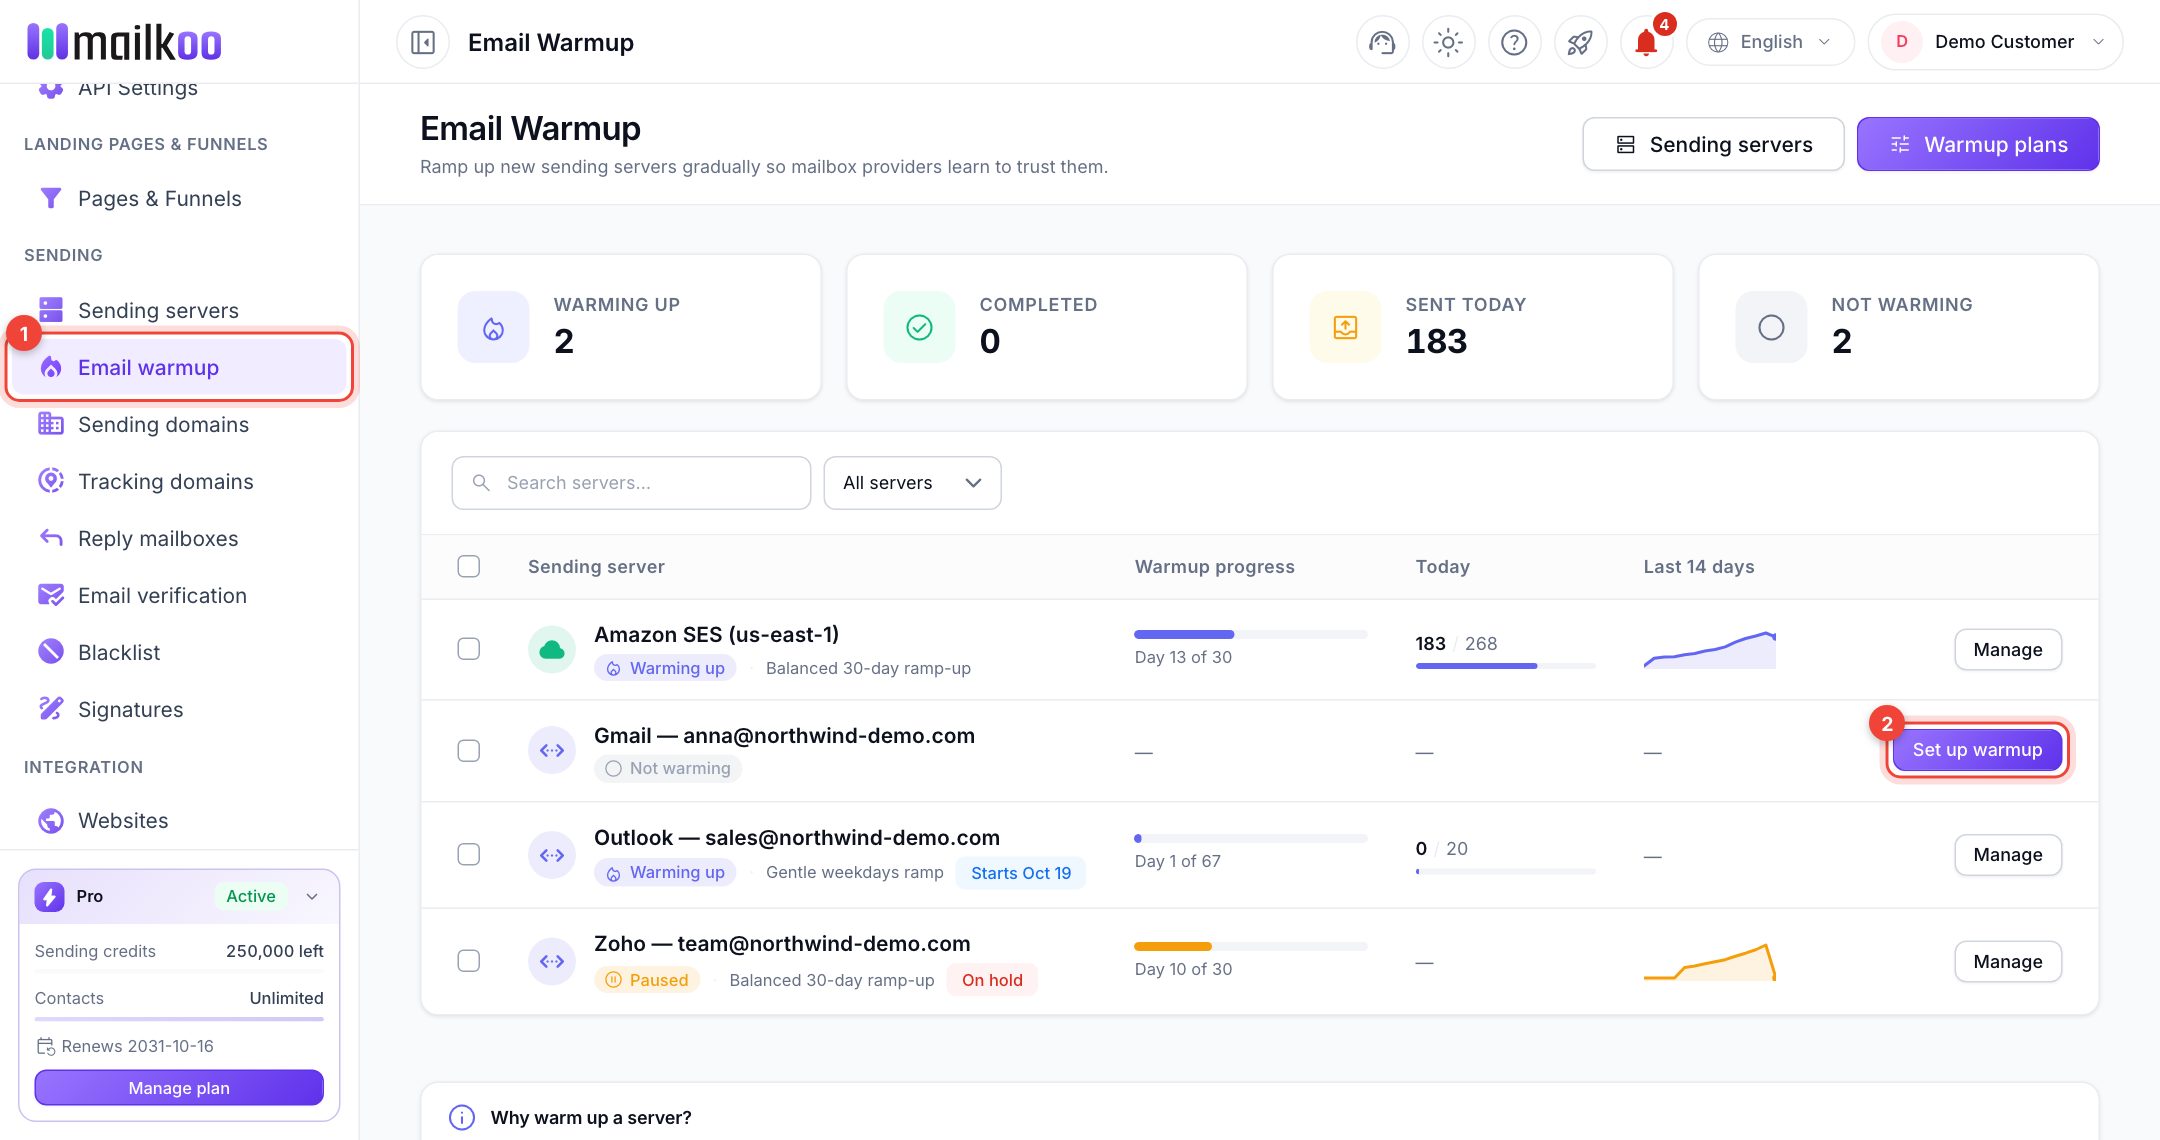
Task: Select all servers with the header checkbox
Action: 468,566
